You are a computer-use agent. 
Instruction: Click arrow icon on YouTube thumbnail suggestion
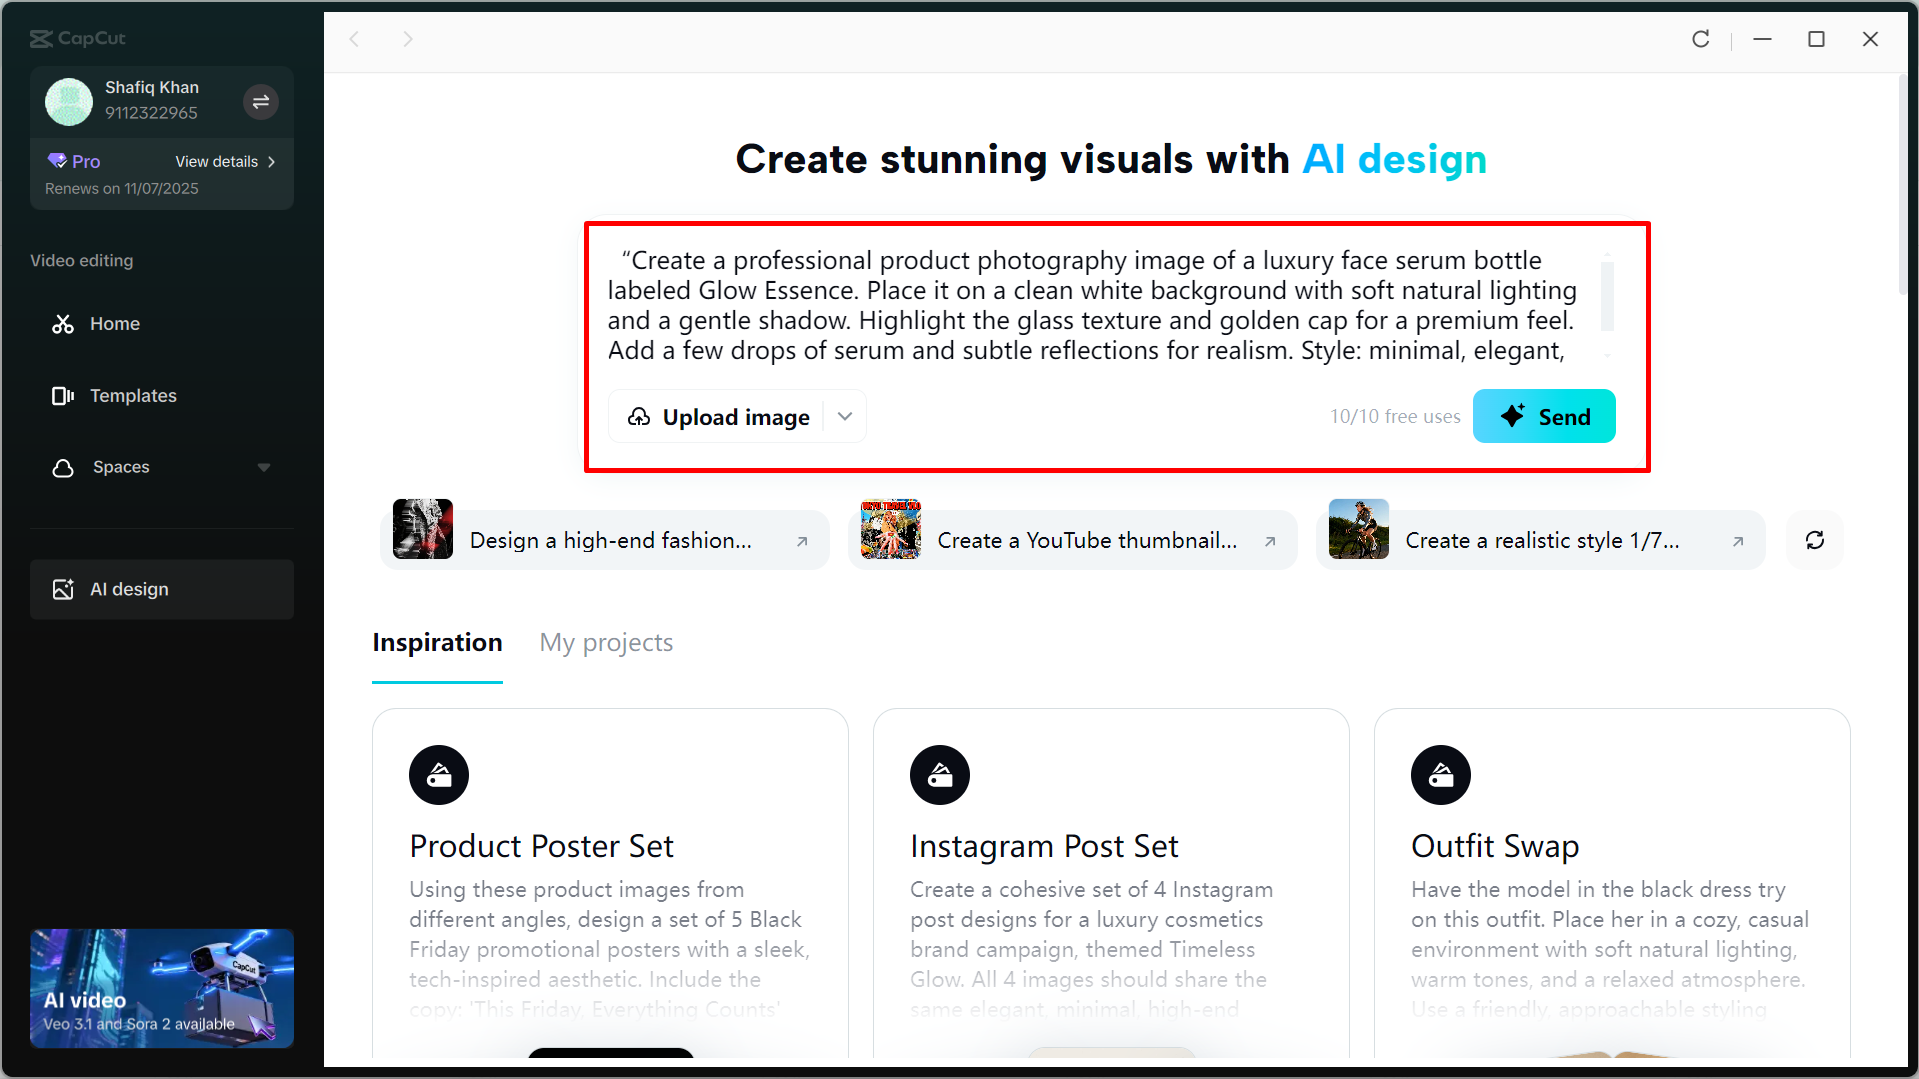(x=1270, y=541)
